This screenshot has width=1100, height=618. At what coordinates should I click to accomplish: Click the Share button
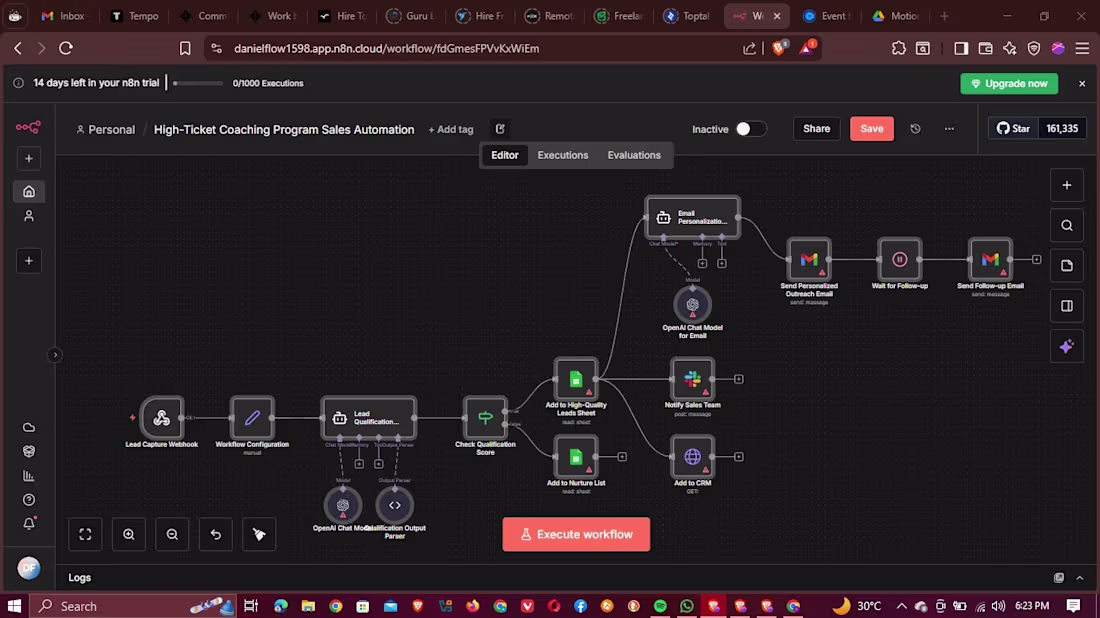(x=817, y=129)
